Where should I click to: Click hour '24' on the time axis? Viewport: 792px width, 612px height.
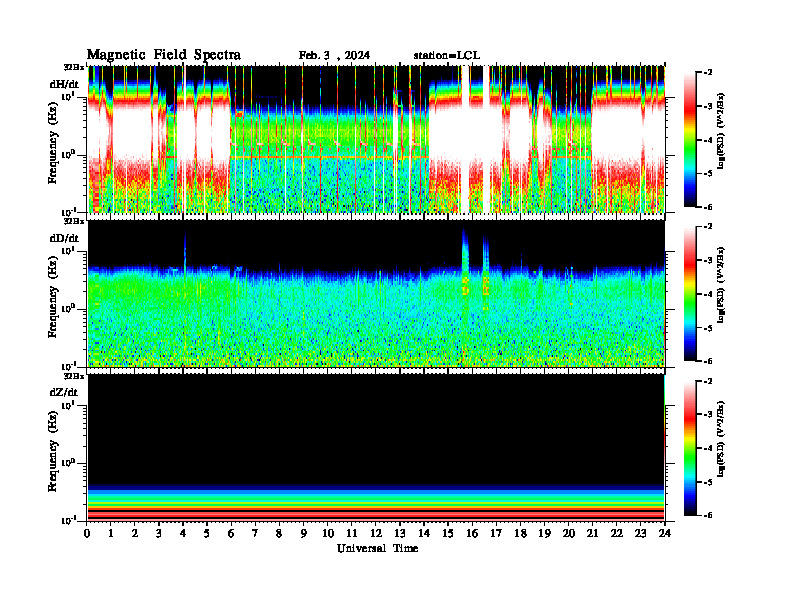(665, 533)
